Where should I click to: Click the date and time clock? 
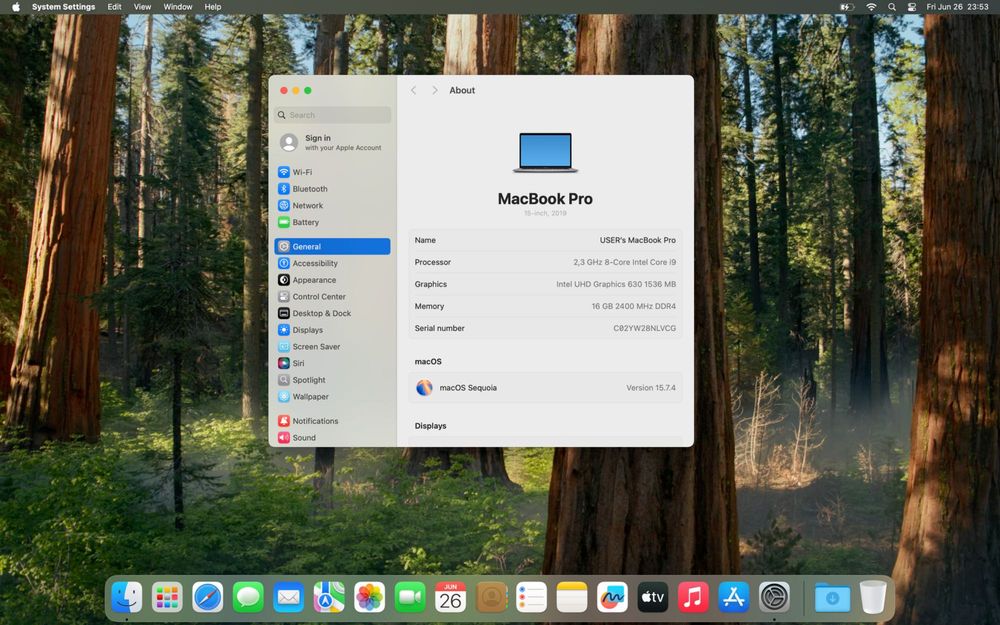click(x=957, y=7)
